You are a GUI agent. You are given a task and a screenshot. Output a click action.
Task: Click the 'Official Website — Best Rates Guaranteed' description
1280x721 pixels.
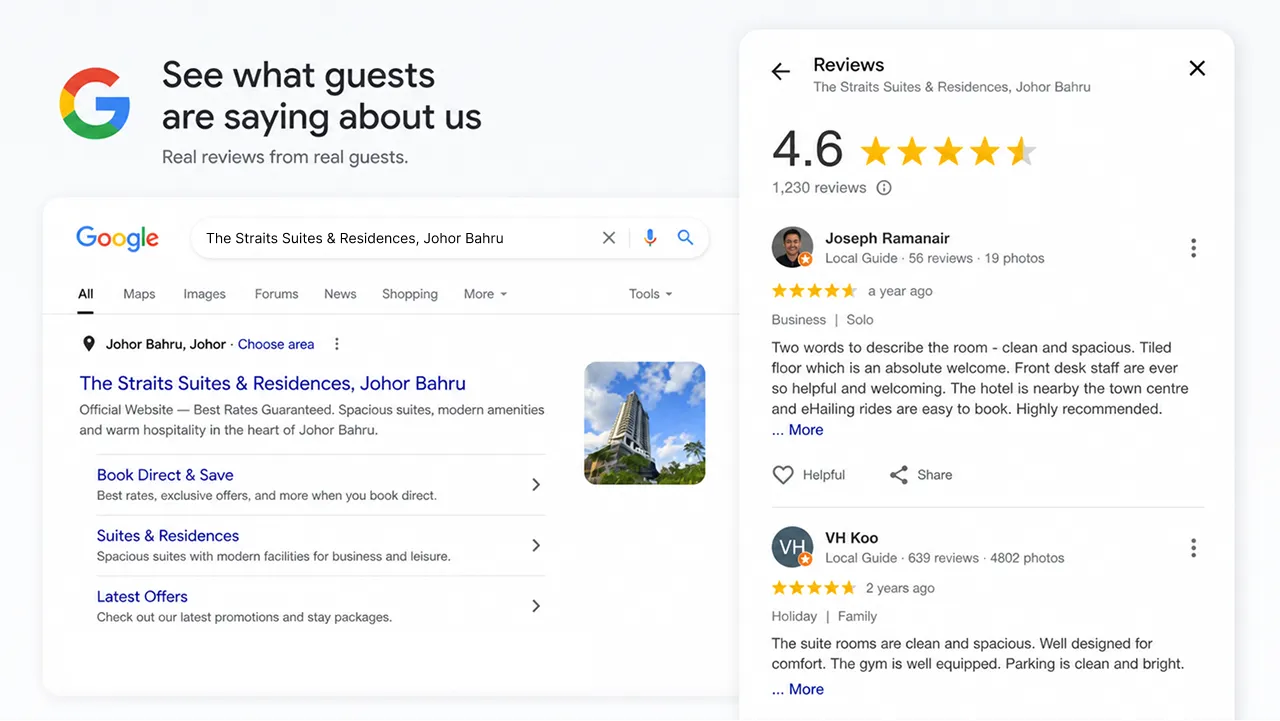pos(312,420)
